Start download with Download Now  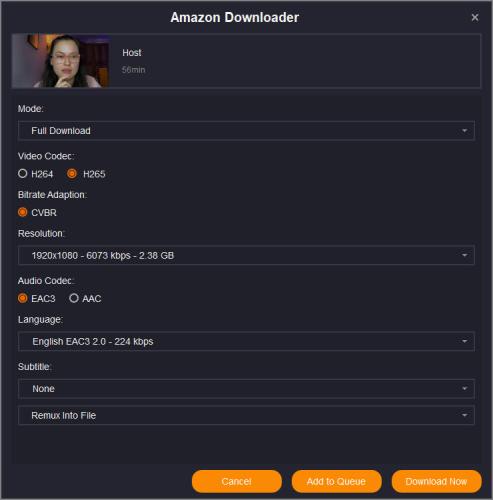(x=436, y=481)
